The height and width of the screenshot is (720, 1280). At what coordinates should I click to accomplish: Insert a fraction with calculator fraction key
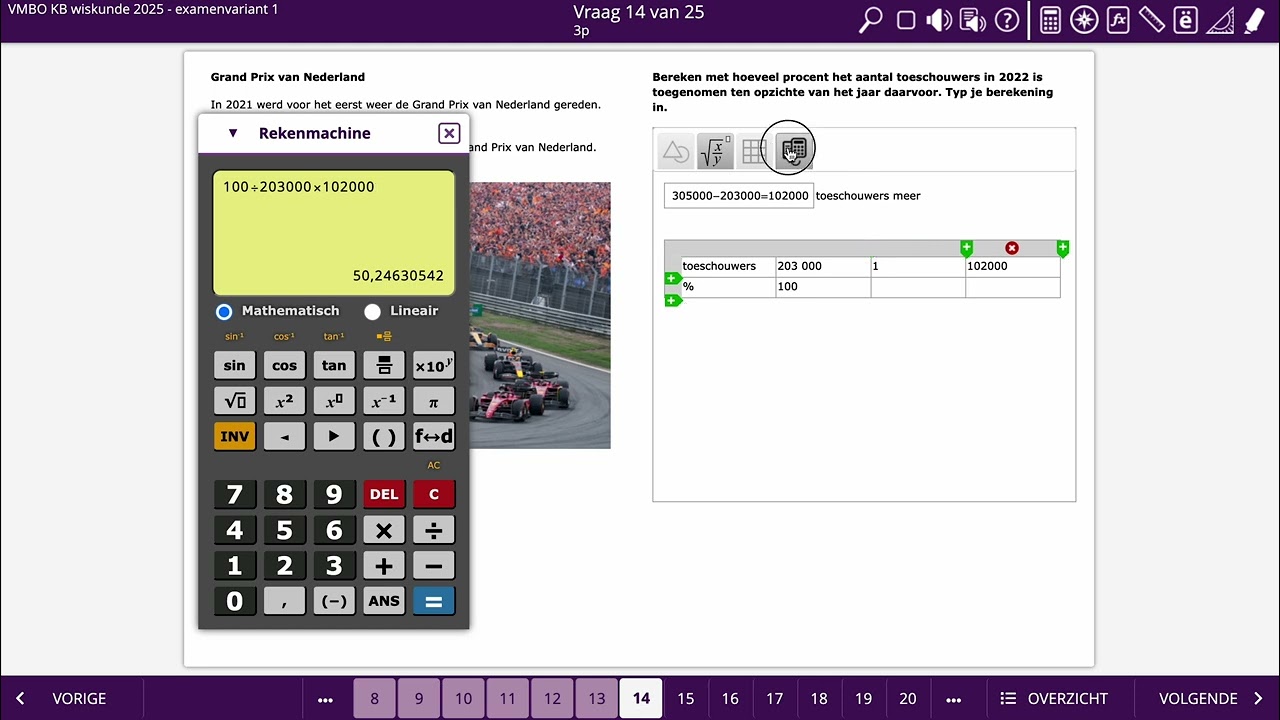[x=384, y=365]
